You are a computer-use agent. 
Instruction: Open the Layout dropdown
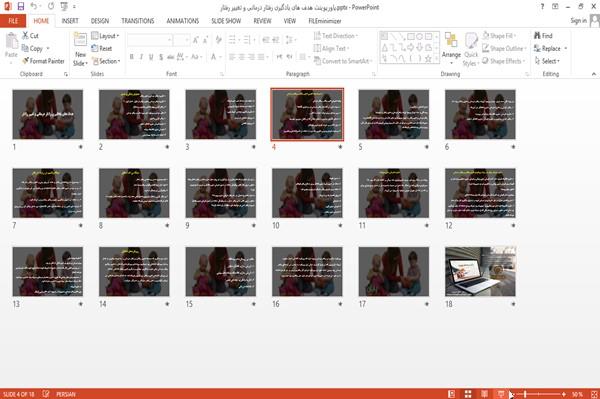105,36
